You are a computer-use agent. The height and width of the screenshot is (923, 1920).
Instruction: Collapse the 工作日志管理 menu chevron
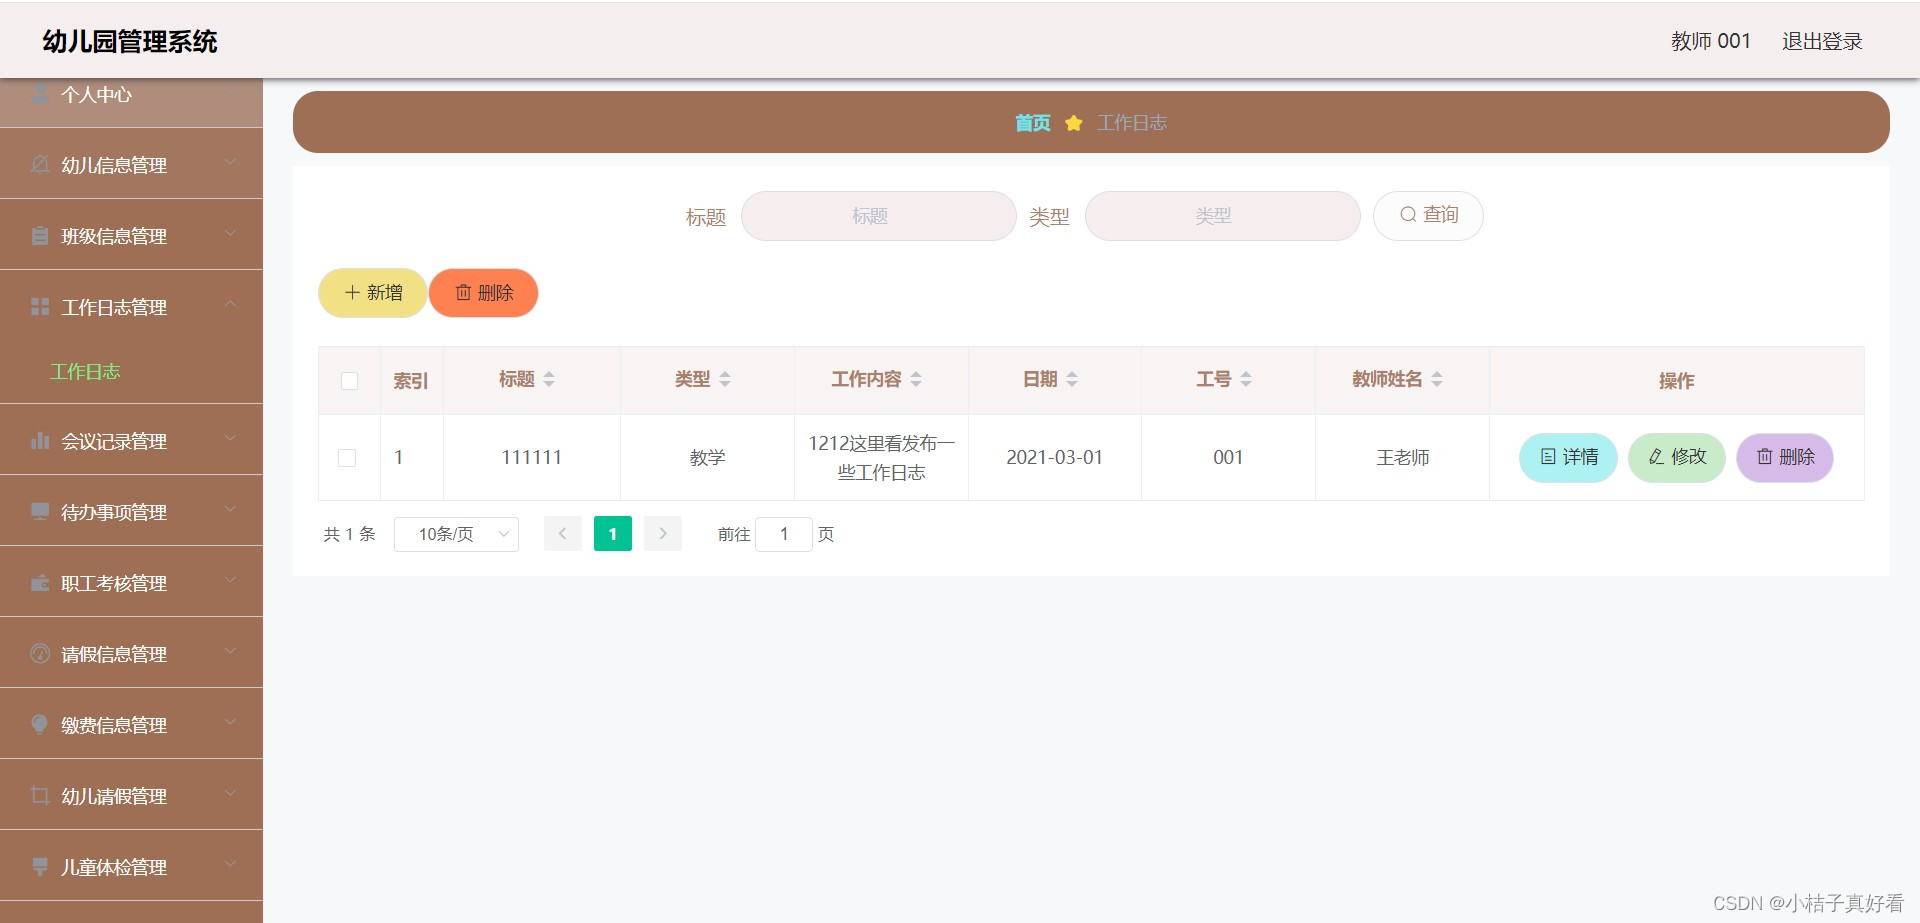tap(230, 304)
